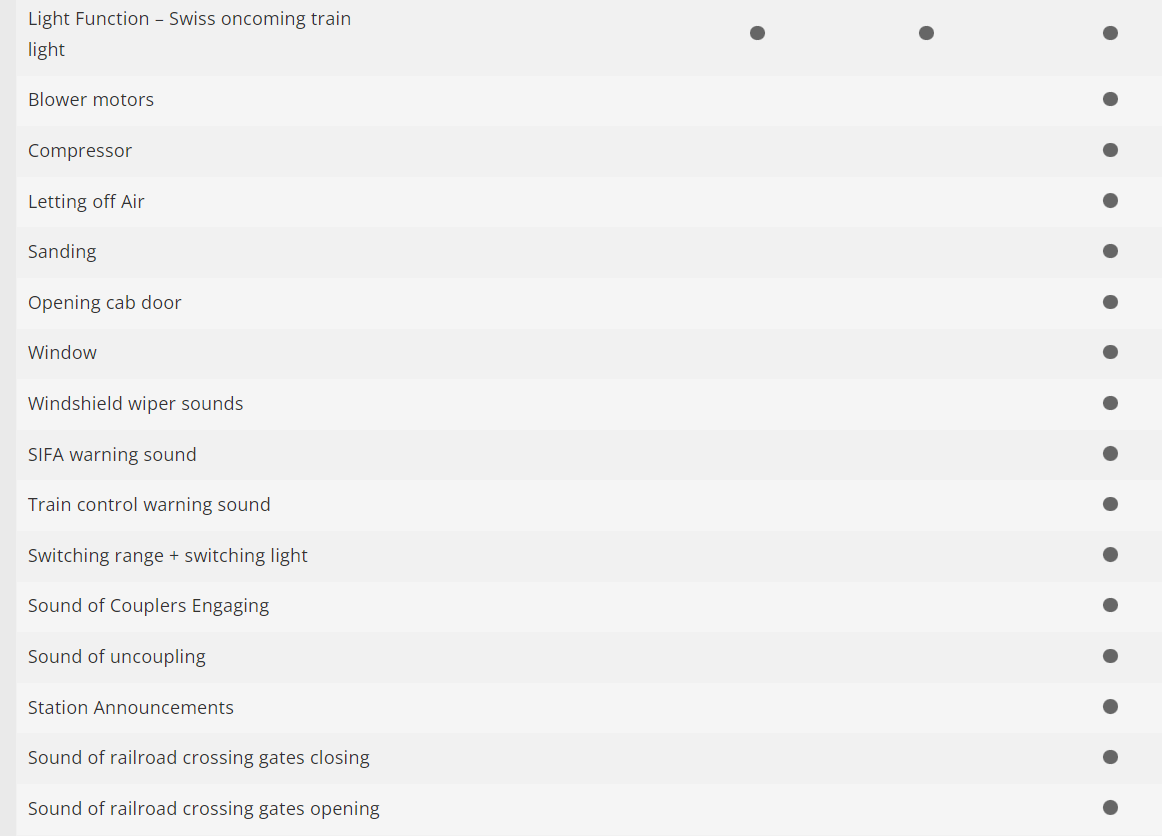Click the dot for Opening cab door
The width and height of the screenshot is (1162, 836).
[x=1110, y=302]
